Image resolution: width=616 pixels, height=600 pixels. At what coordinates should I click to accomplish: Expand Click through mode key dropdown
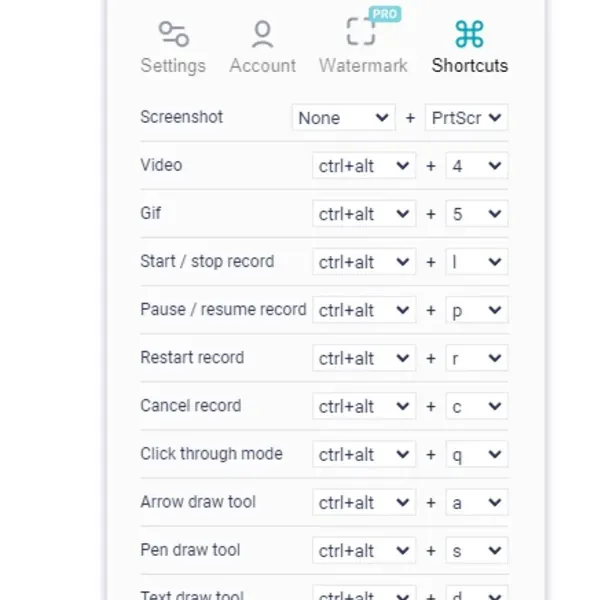476,454
